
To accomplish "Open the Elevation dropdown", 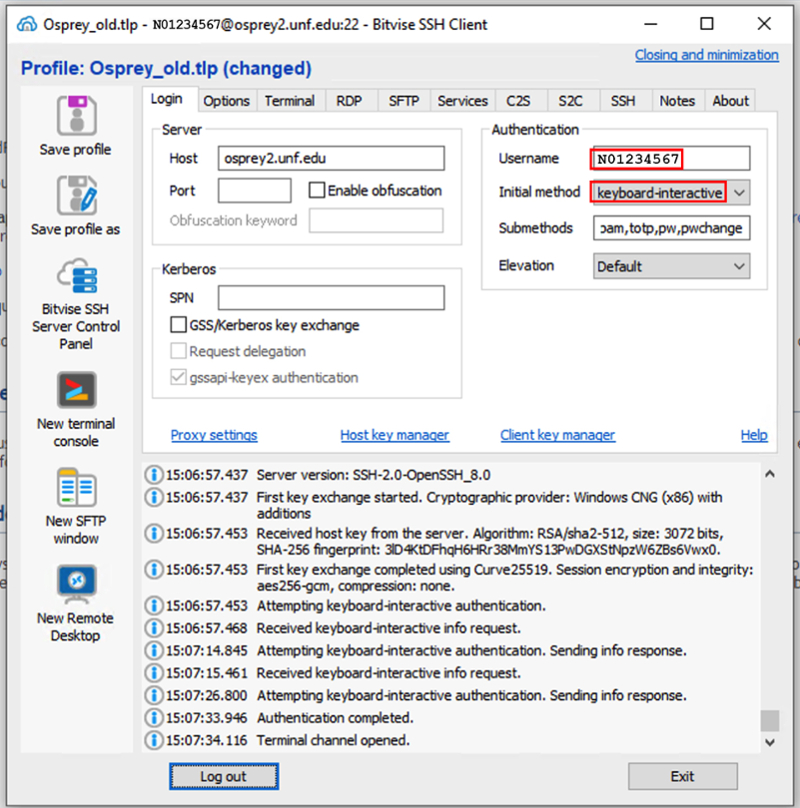I will point(671,266).
